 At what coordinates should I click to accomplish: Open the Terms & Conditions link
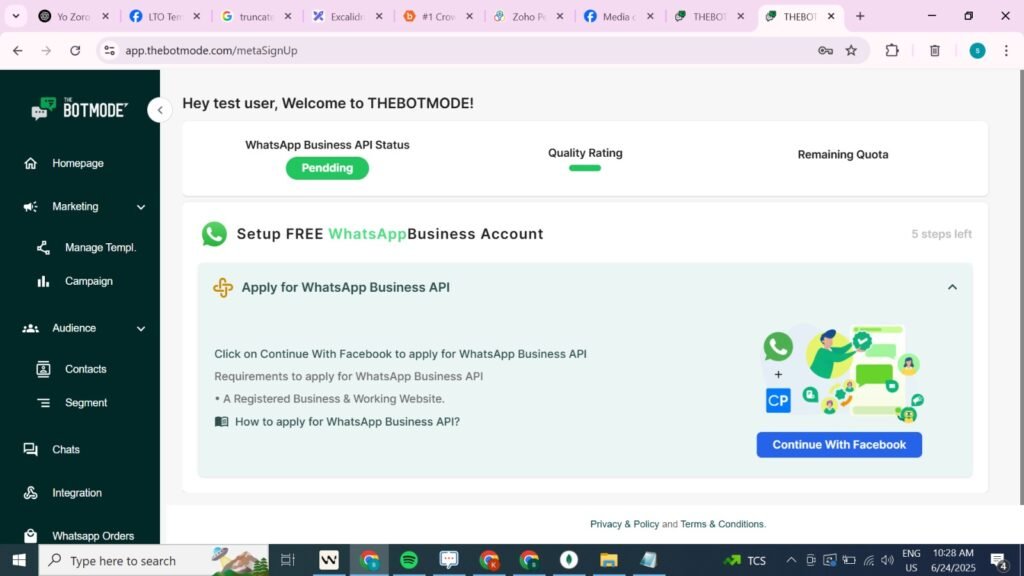(722, 524)
